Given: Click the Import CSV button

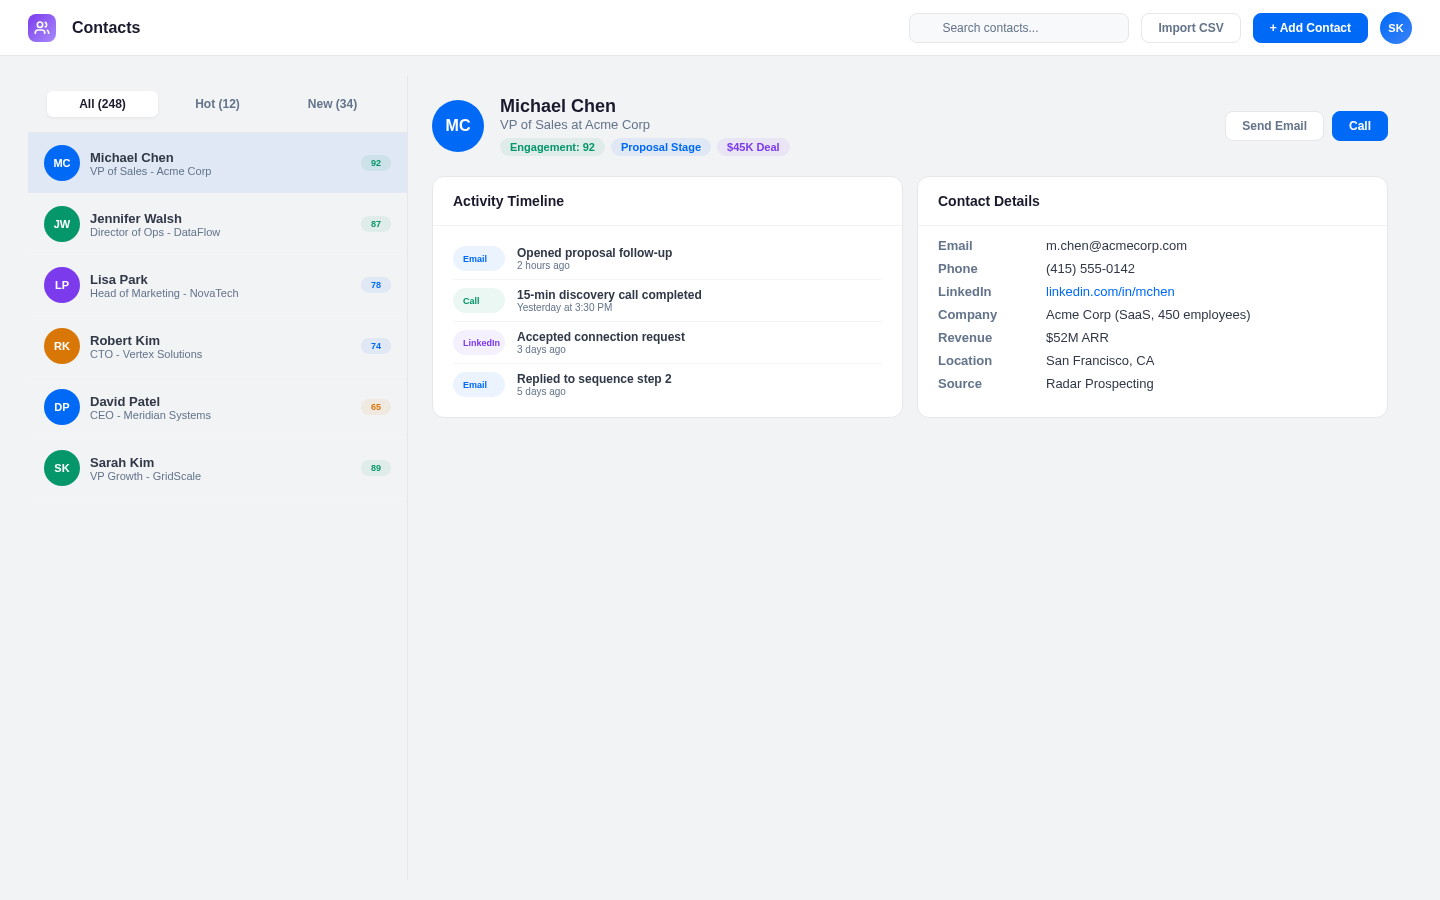Looking at the screenshot, I should click(1191, 28).
